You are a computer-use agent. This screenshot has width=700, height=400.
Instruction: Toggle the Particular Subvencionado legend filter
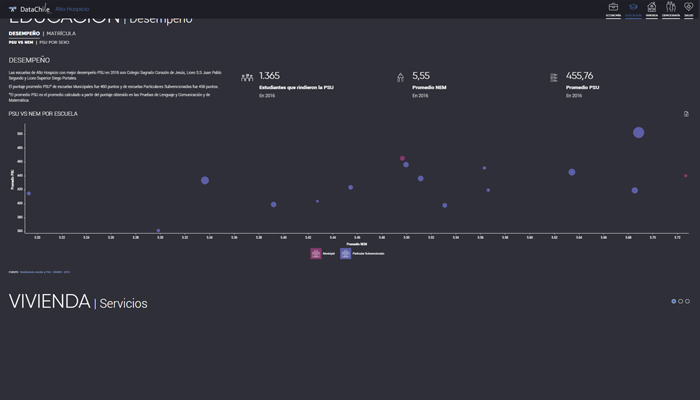(x=346, y=254)
